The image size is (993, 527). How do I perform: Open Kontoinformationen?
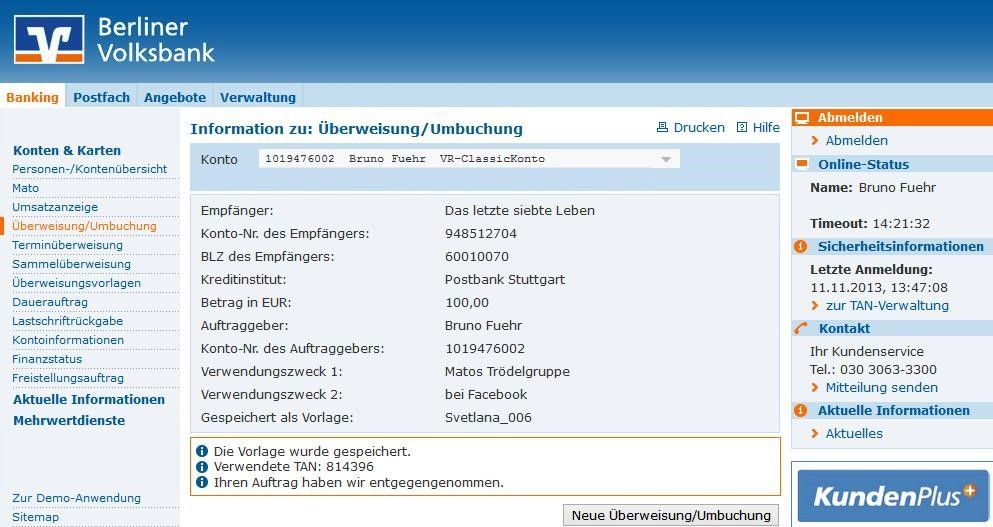coord(68,340)
